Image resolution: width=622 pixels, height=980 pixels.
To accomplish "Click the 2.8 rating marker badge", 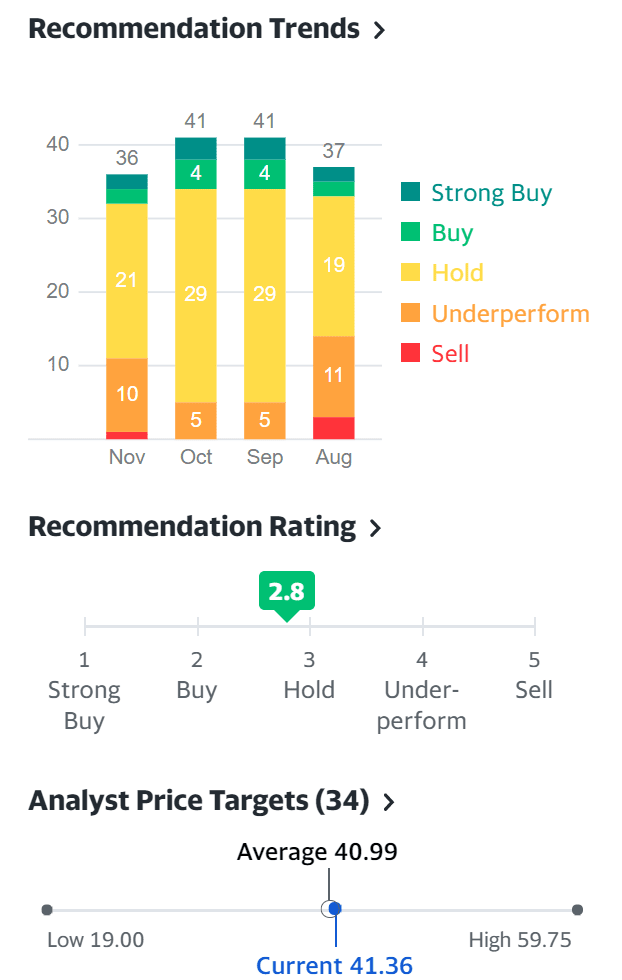I will (x=287, y=592).
